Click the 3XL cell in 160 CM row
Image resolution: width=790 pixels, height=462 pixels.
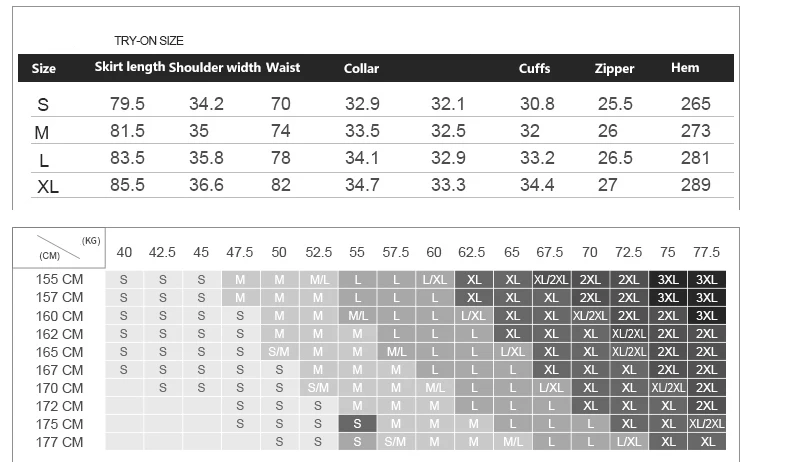pos(706,316)
